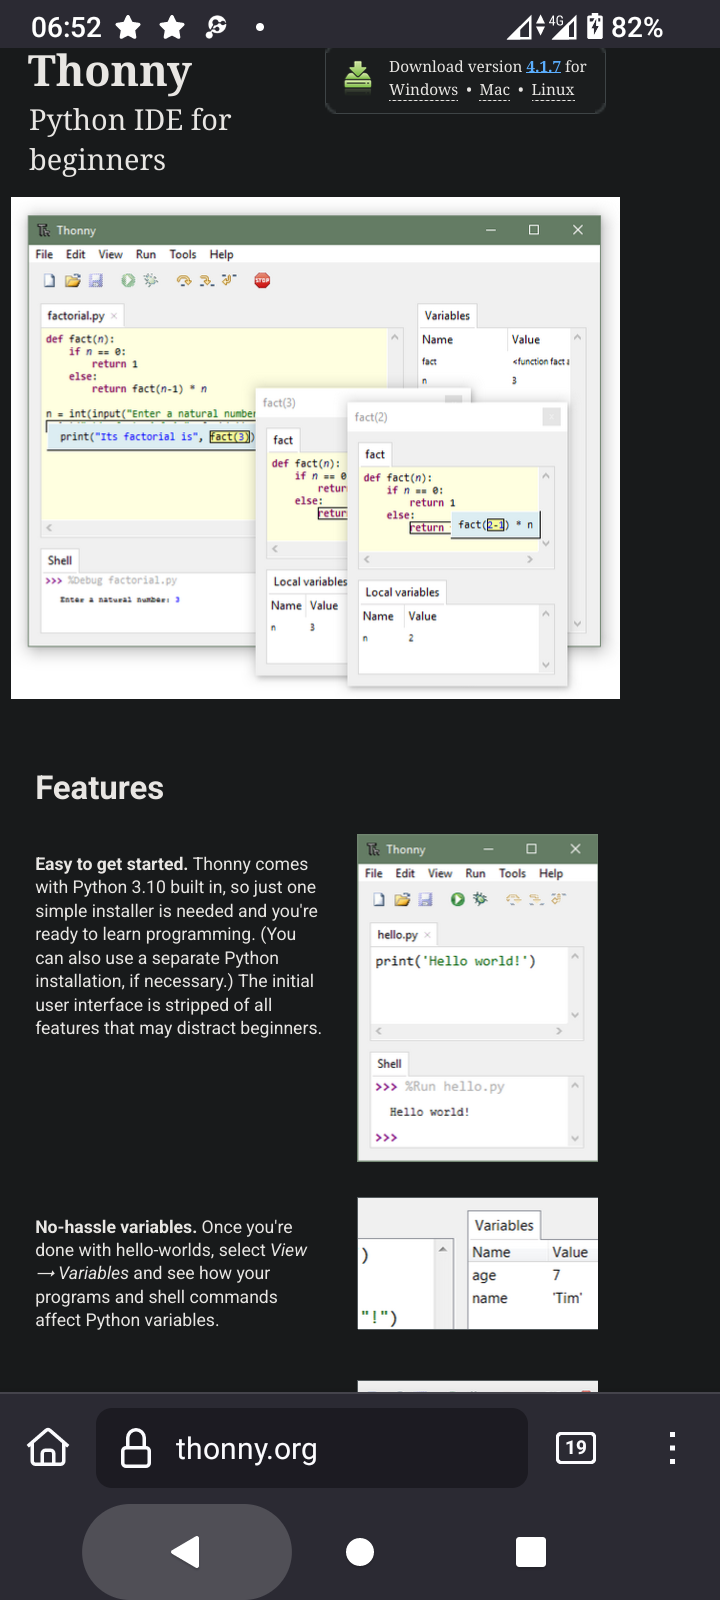Screen dimensions: 720x1600
Task: Tap the Android home circle button
Action: (x=360, y=1552)
